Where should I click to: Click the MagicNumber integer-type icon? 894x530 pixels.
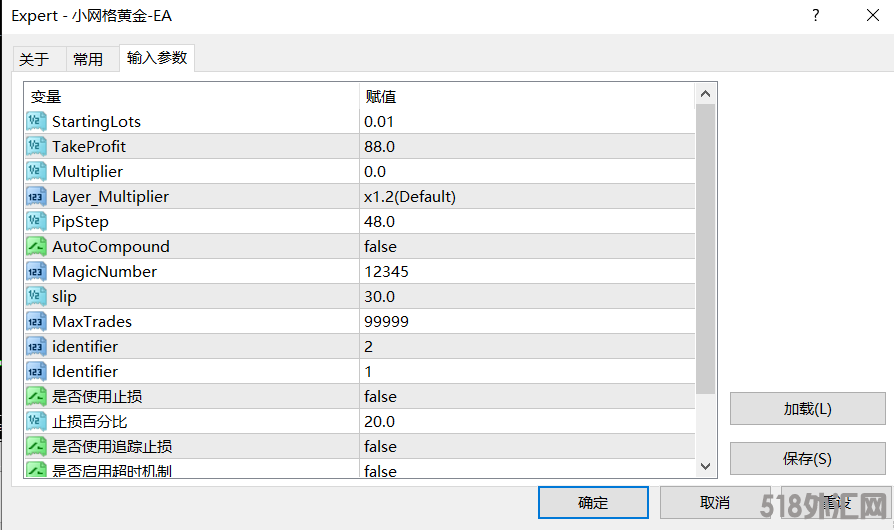[36, 272]
